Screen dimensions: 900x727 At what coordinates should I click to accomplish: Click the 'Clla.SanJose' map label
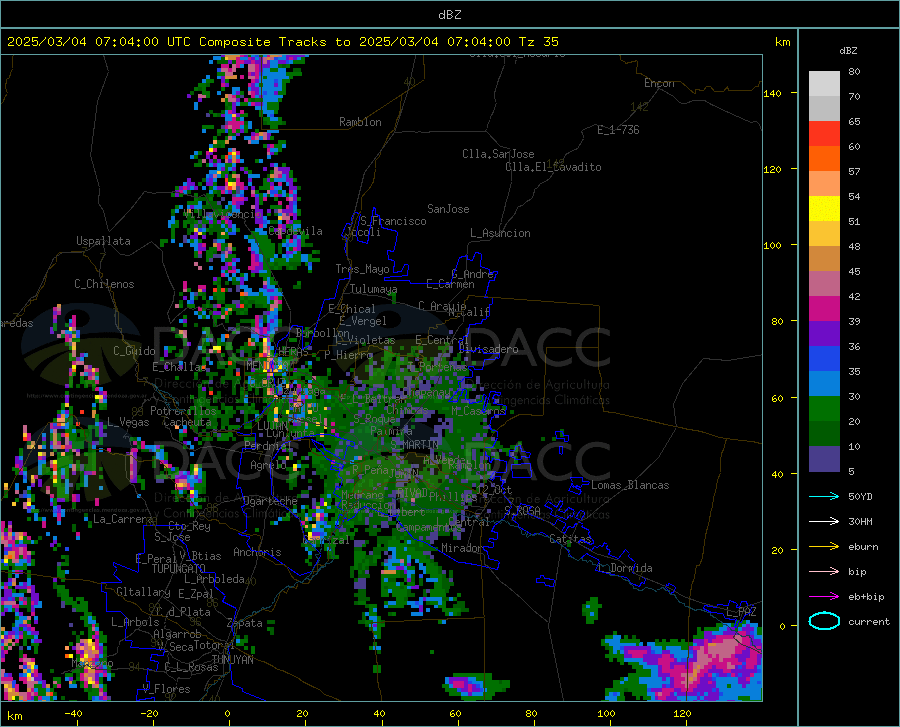pyautogui.click(x=498, y=154)
